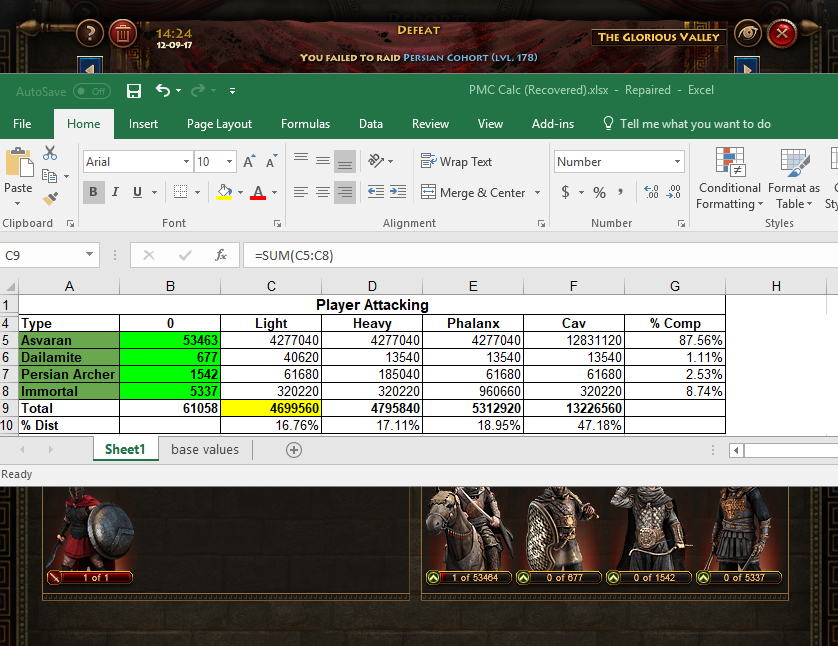
Task: Click the Copy icon
Action: [x=49, y=176]
